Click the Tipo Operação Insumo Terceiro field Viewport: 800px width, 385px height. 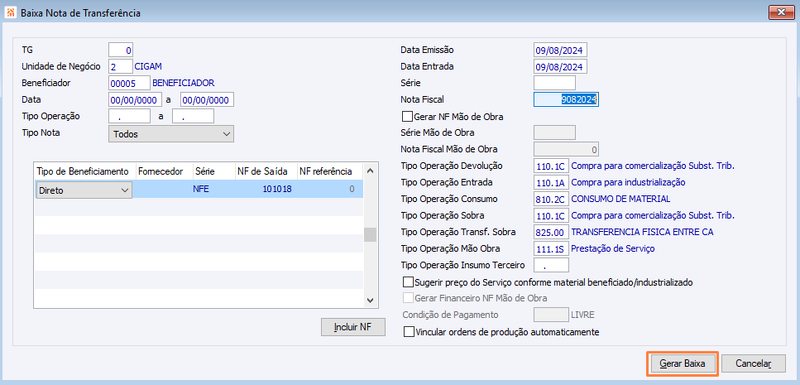tap(551, 265)
